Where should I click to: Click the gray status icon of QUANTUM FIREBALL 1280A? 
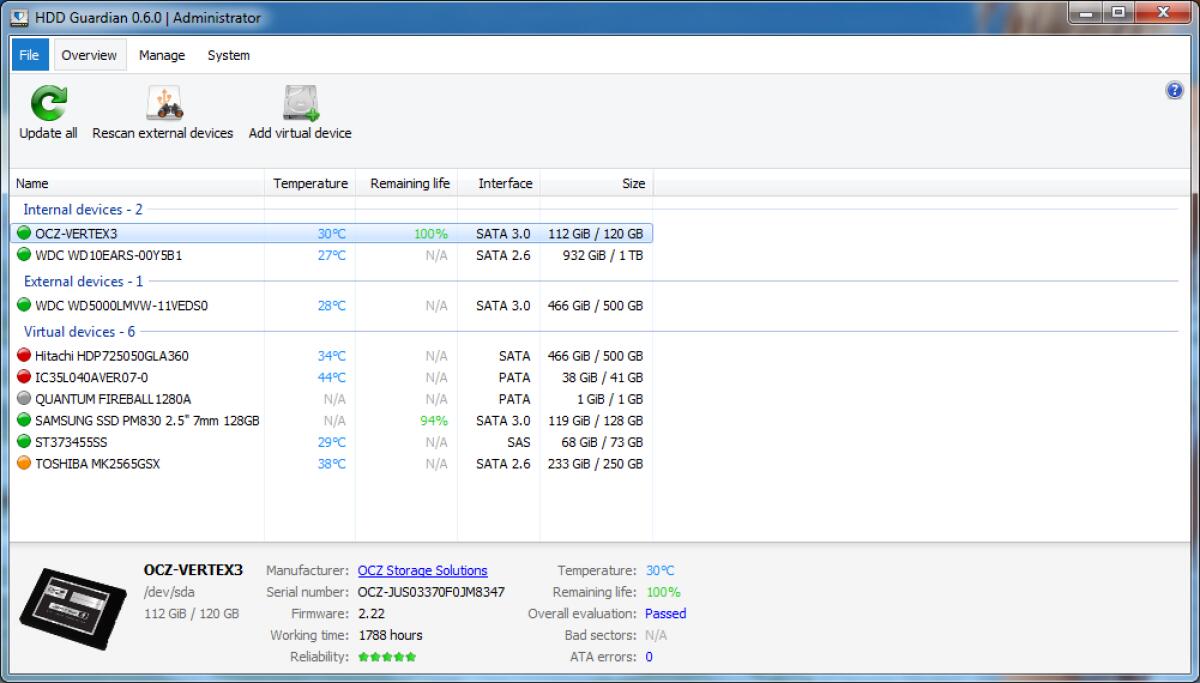(x=22, y=399)
